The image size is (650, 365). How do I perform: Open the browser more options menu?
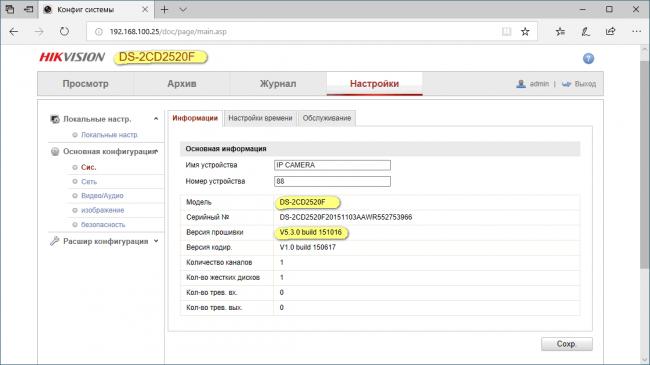click(x=636, y=32)
